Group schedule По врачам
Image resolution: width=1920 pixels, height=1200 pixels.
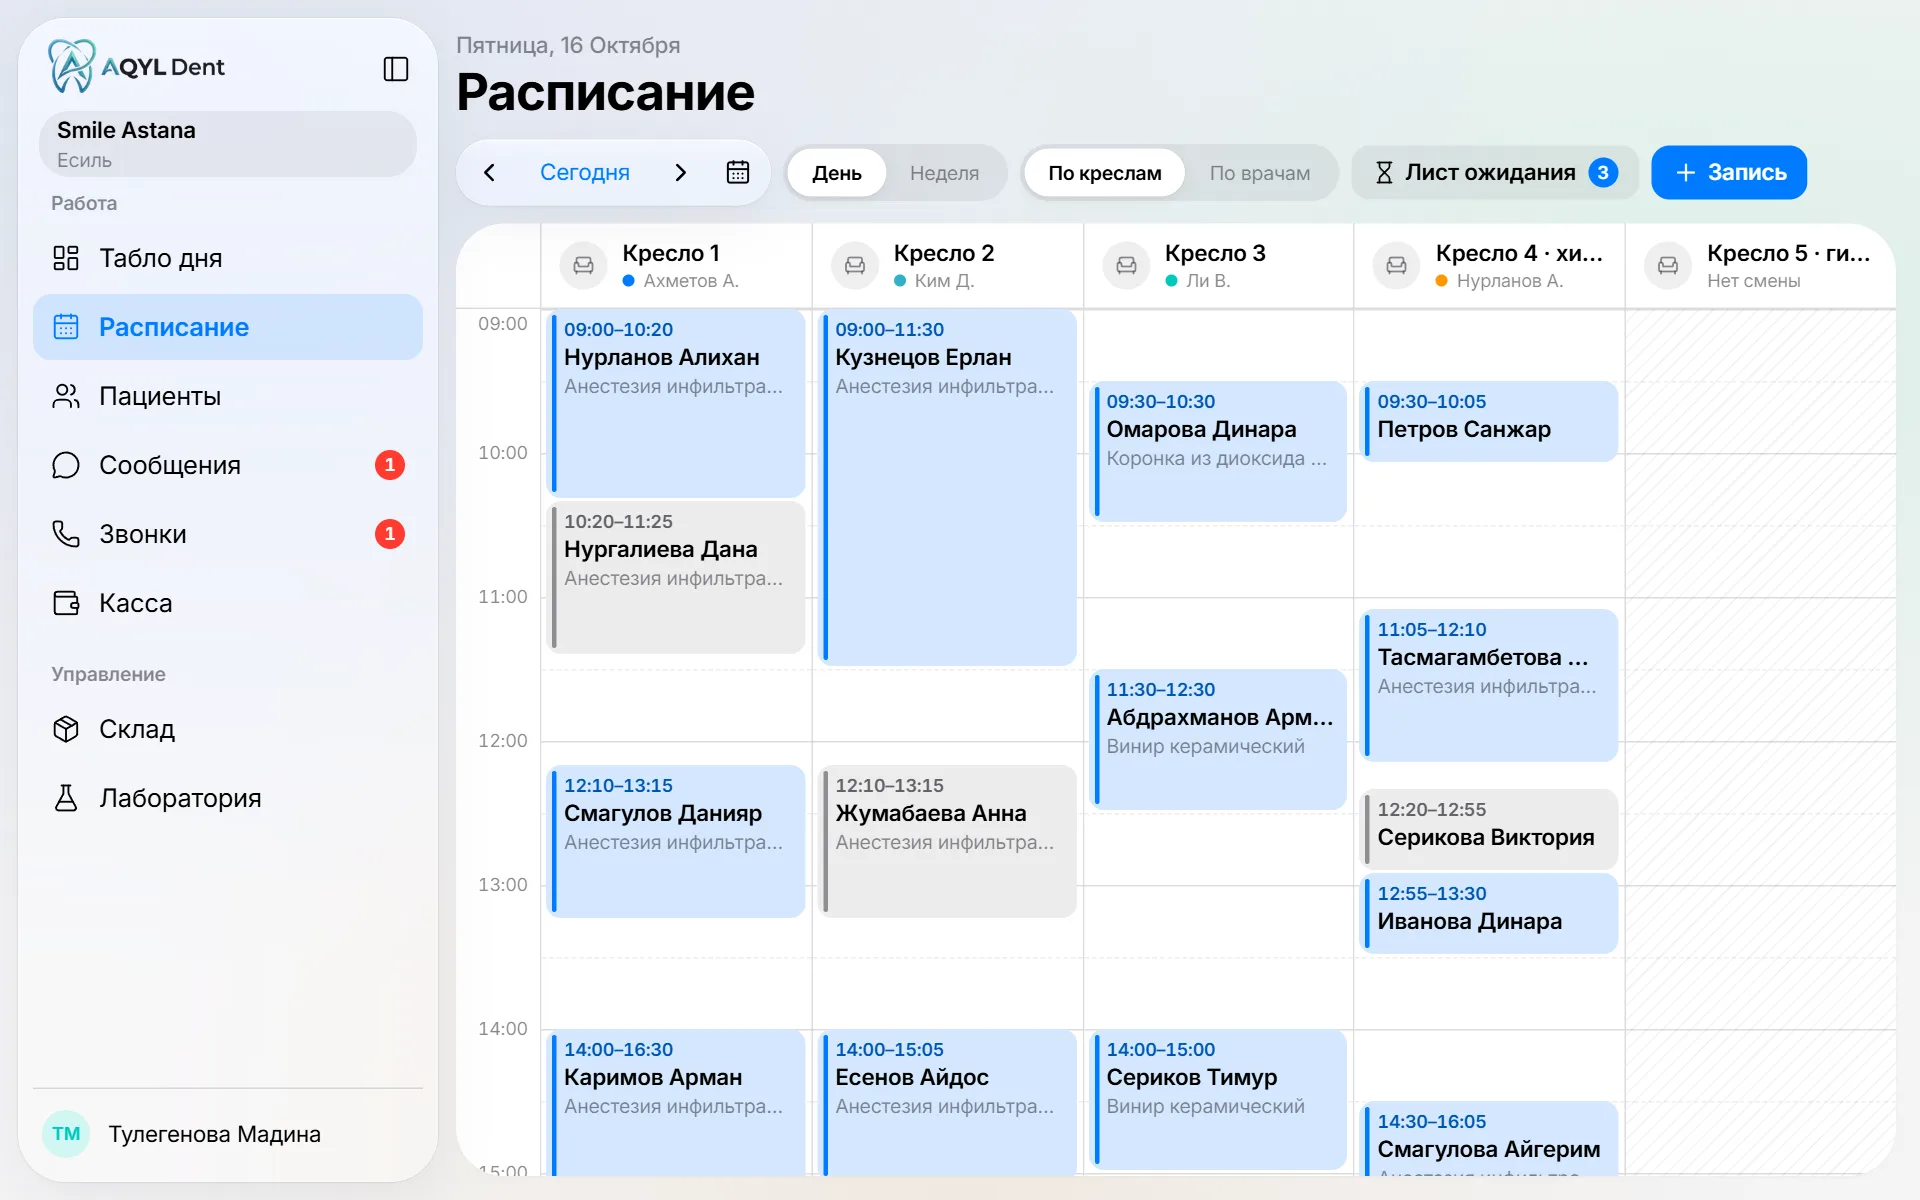tap(1260, 173)
